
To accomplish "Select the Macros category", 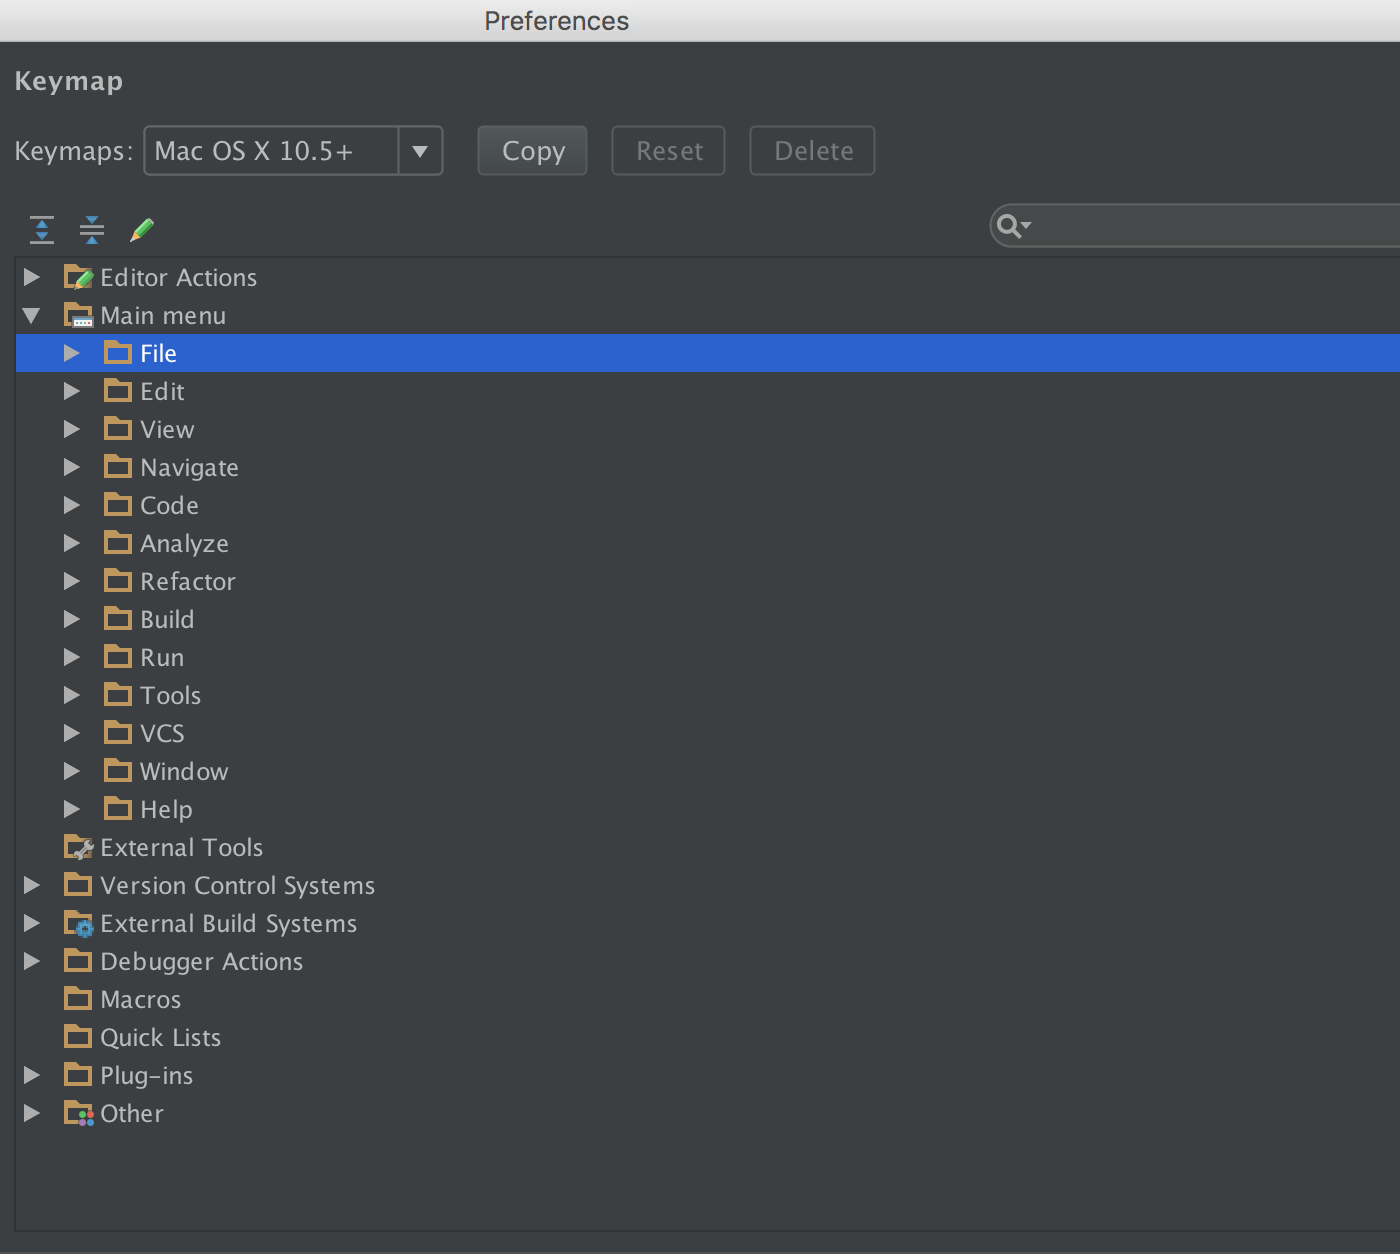I will (x=140, y=999).
